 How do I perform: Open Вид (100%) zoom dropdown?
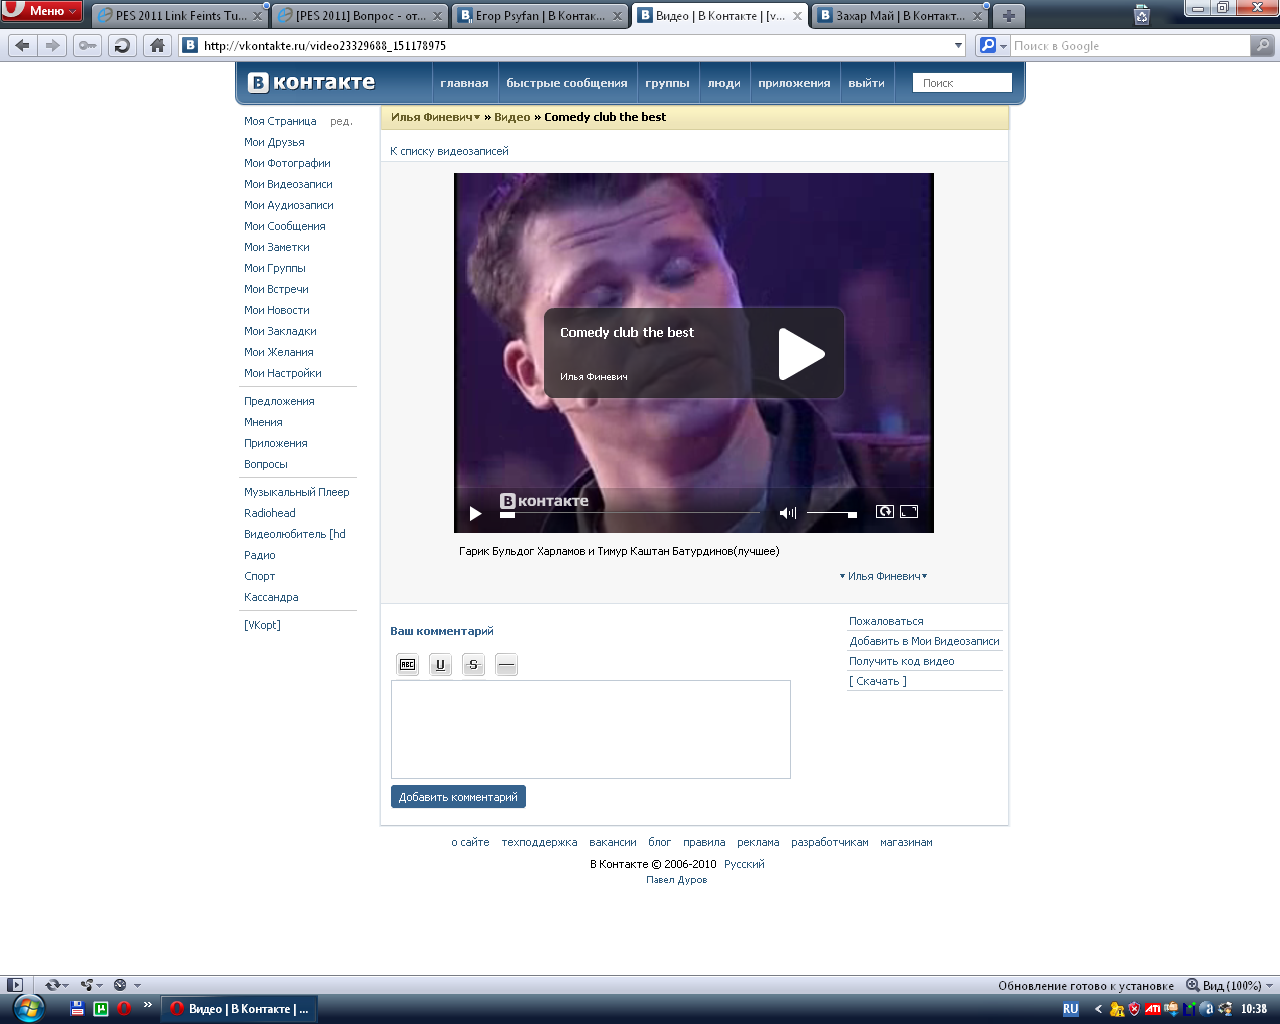tap(1230, 985)
